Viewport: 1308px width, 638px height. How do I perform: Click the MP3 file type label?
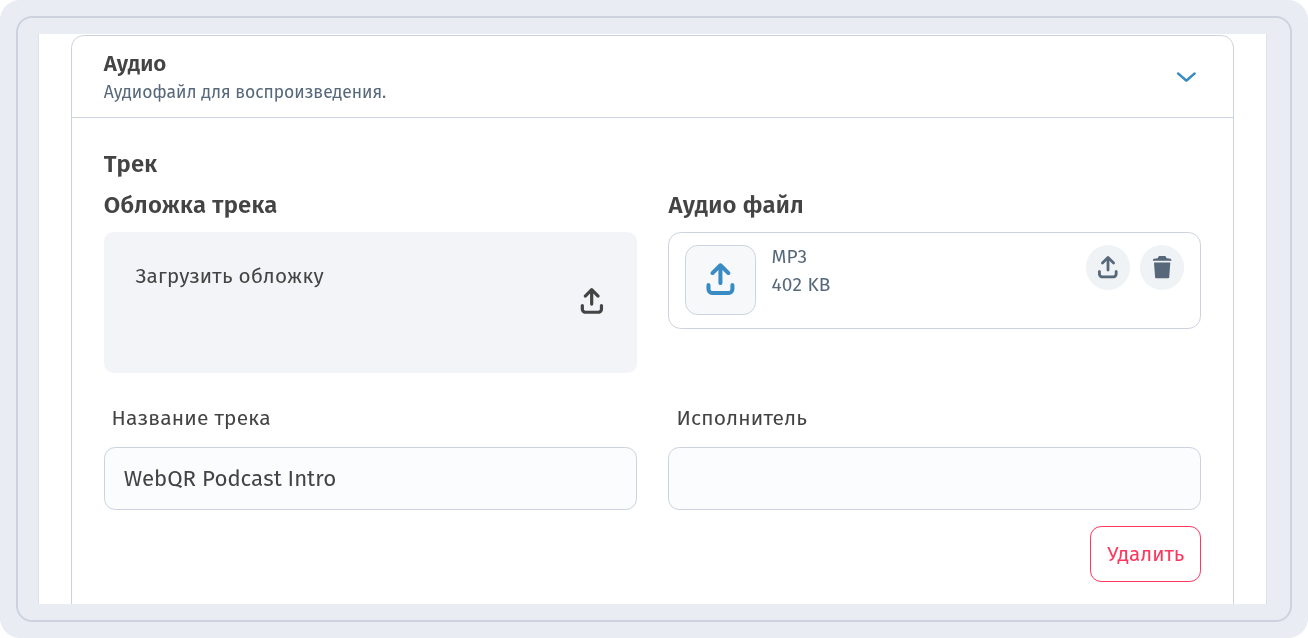pyautogui.click(x=789, y=257)
